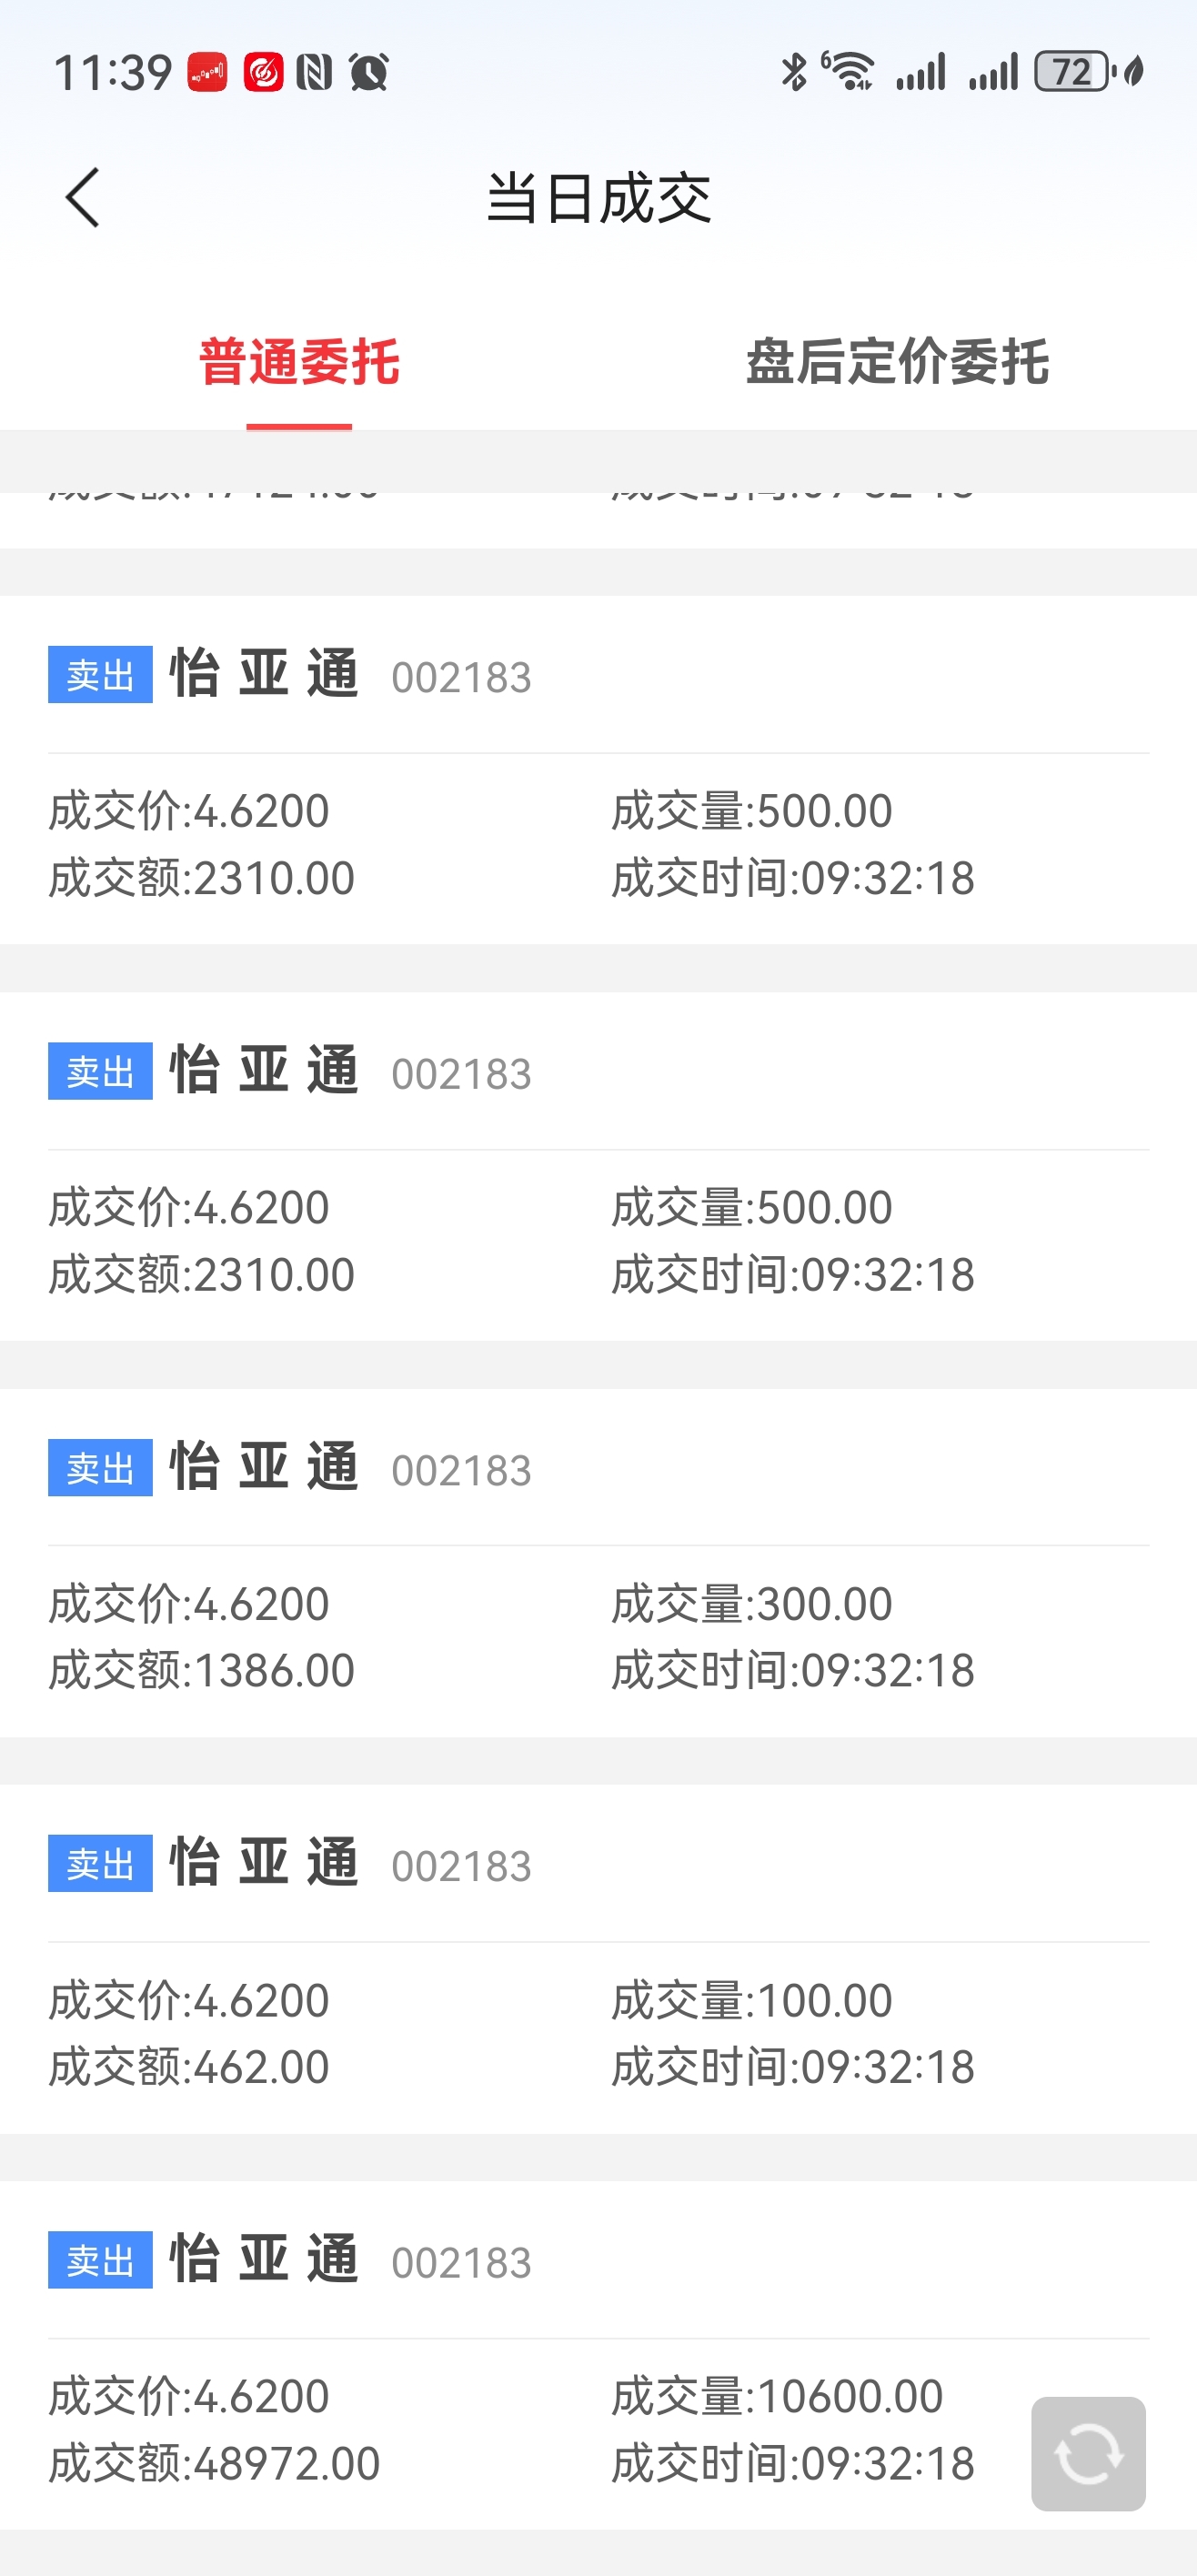Open the sell record with 成交量 10600.00
Image resolution: width=1197 pixels, height=2576 pixels.
pyautogui.click(x=598, y=2356)
